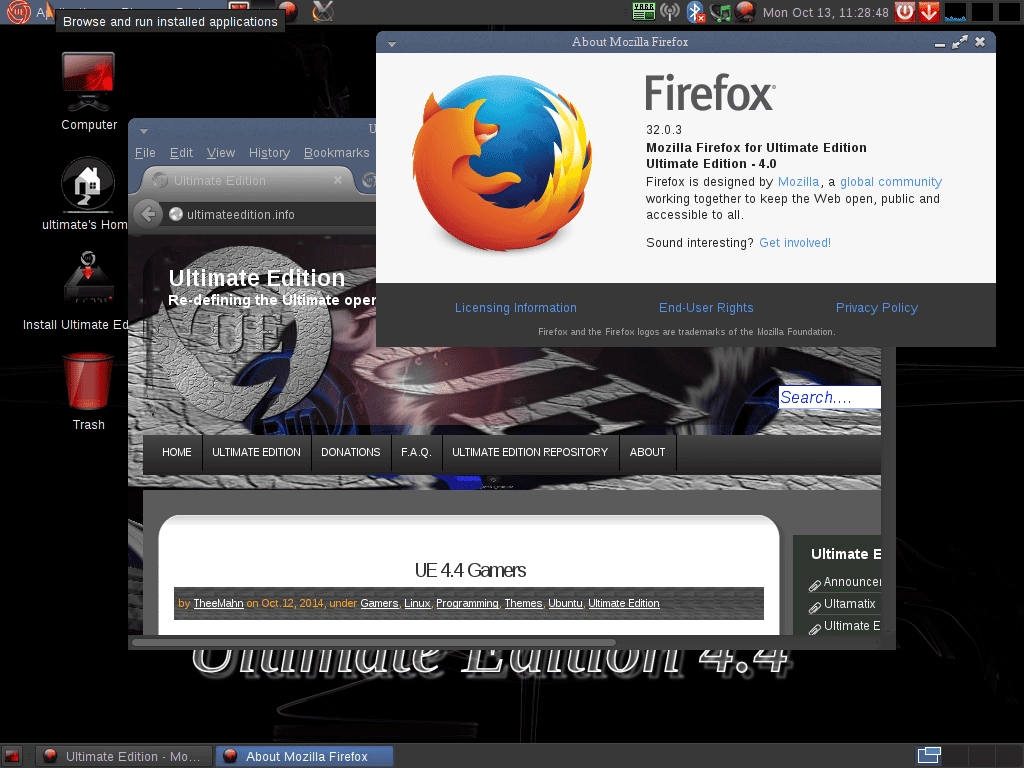Open the Edit menu in Firefox
Image resolution: width=1024 pixels, height=768 pixels.
pyautogui.click(x=181, y=153)
